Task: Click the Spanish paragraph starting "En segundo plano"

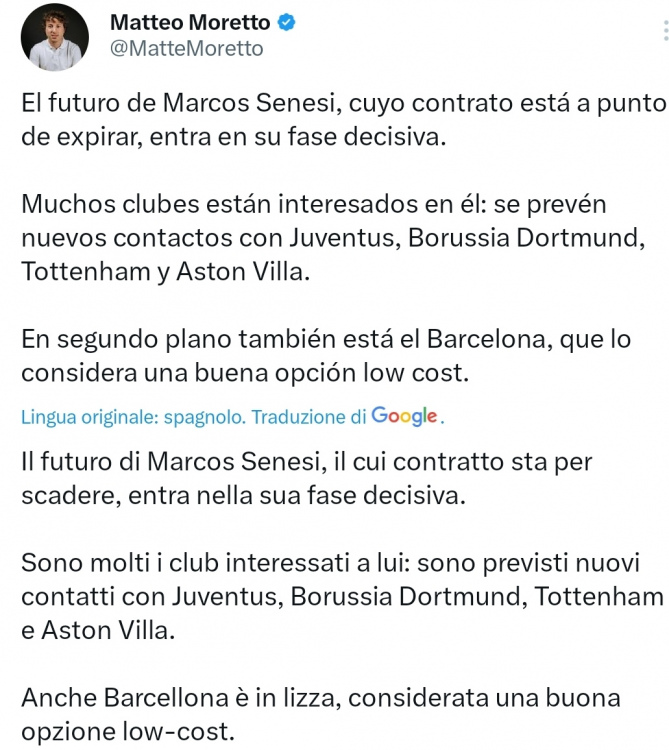Action: click(x=326, y=356)
